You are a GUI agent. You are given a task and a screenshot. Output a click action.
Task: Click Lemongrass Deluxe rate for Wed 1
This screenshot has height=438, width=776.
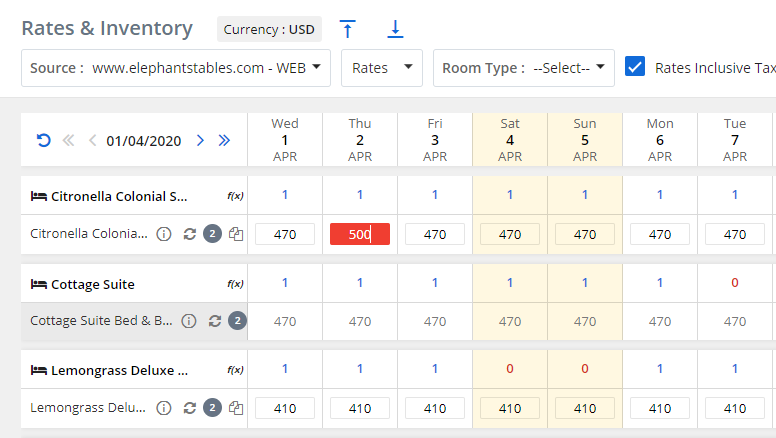pos(285,408)
